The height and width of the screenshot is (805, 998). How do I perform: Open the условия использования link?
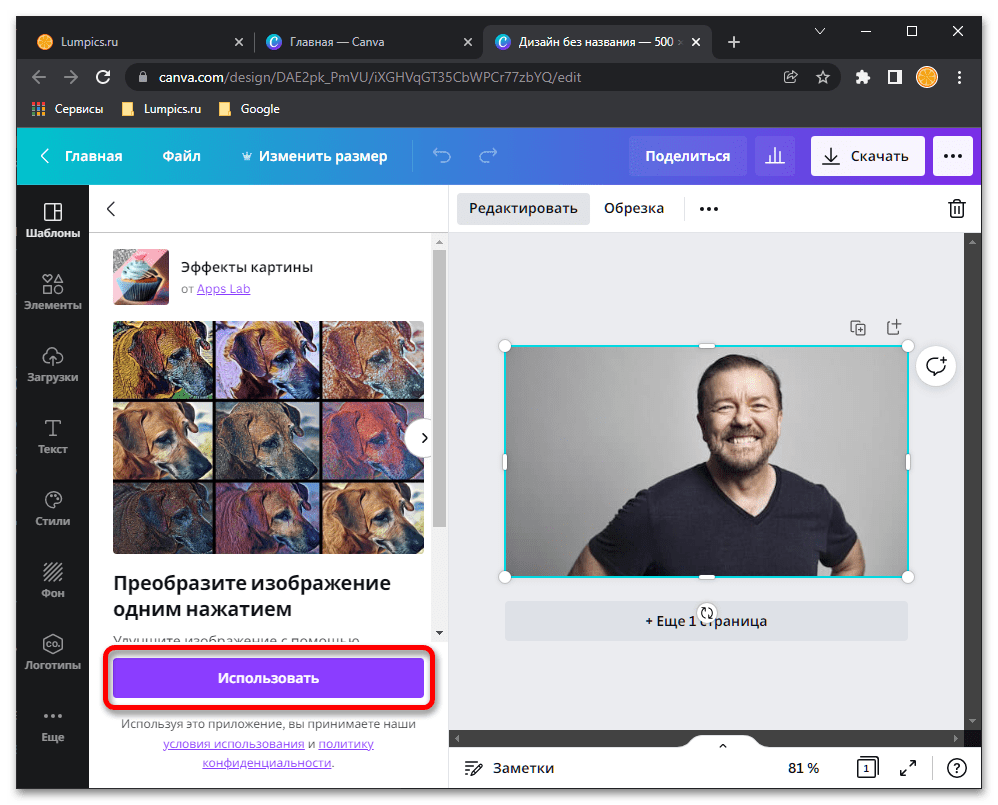tap(234, 744)
